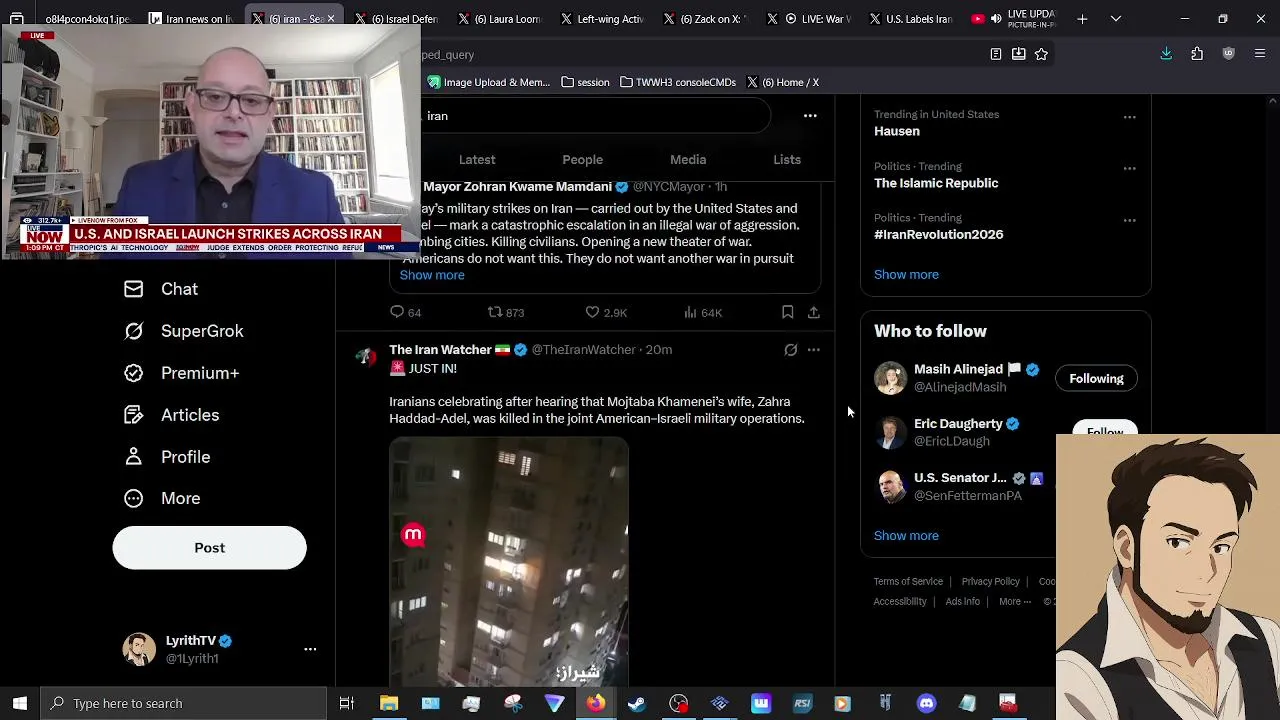Click the taskbar search box

pos(184,703)
